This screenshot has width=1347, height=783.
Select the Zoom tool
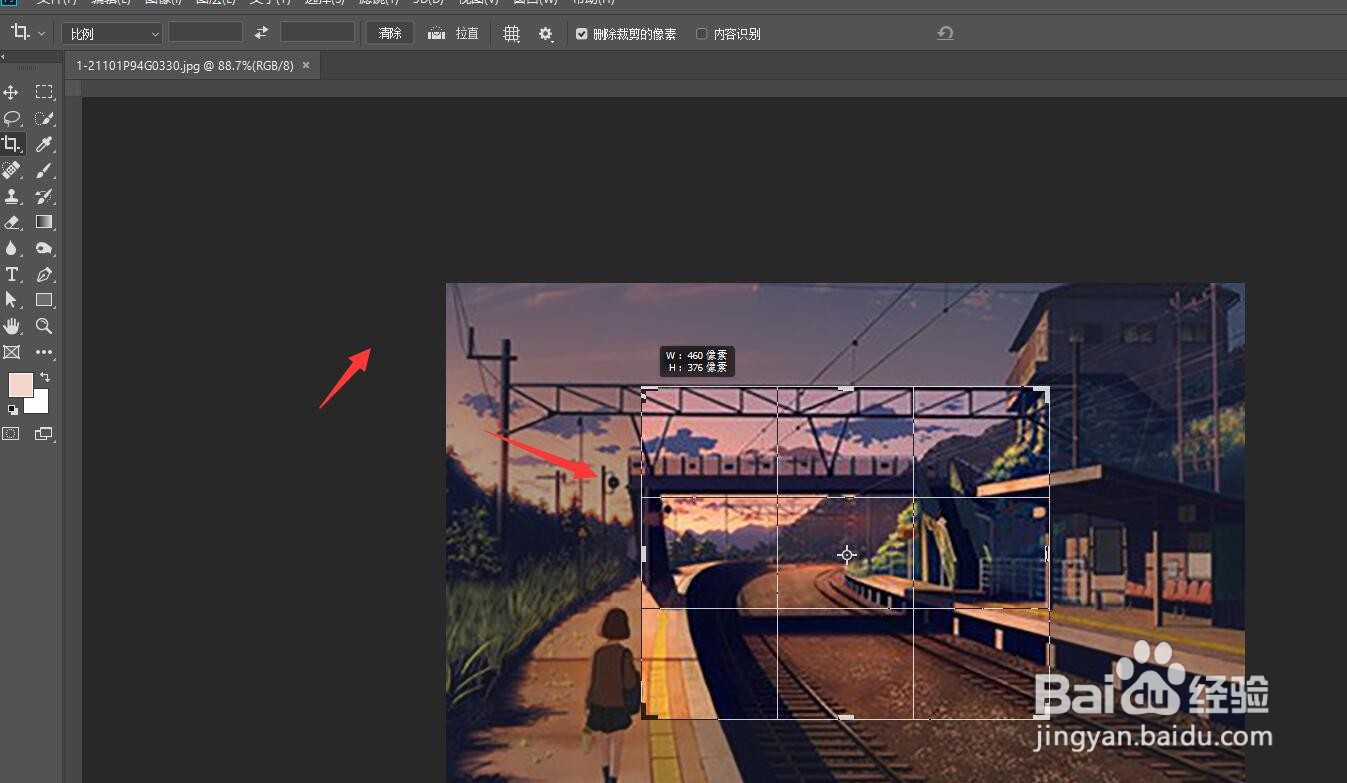click(x=44, y=326)
